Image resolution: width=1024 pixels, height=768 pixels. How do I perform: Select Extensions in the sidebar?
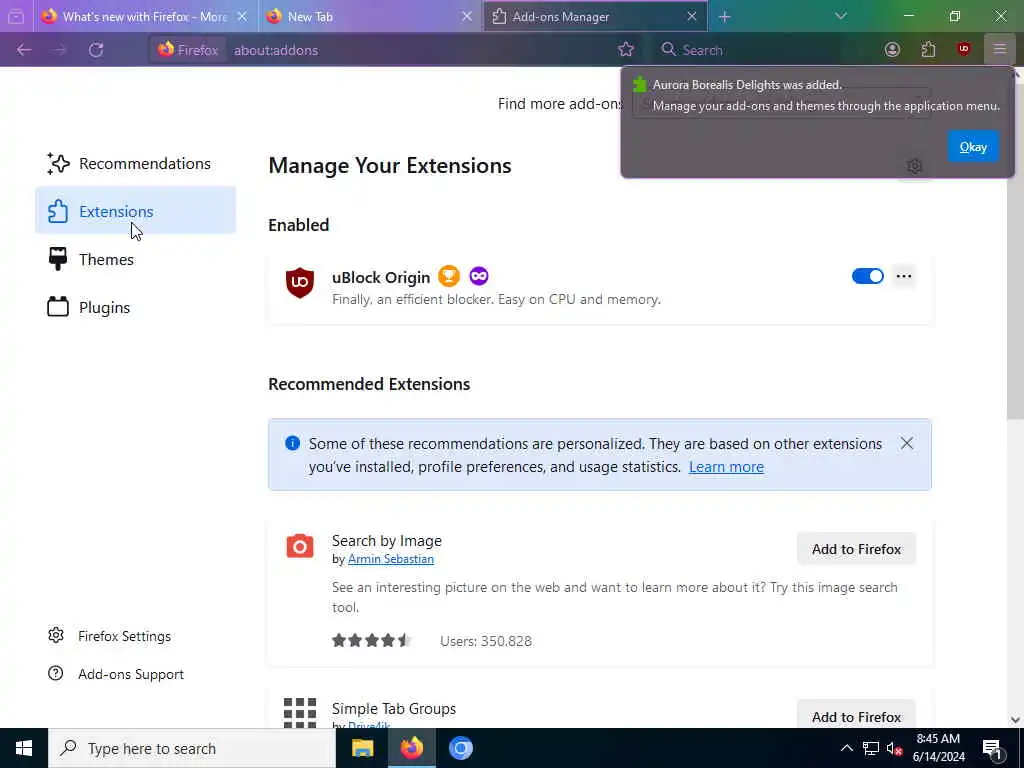[135, 211]
